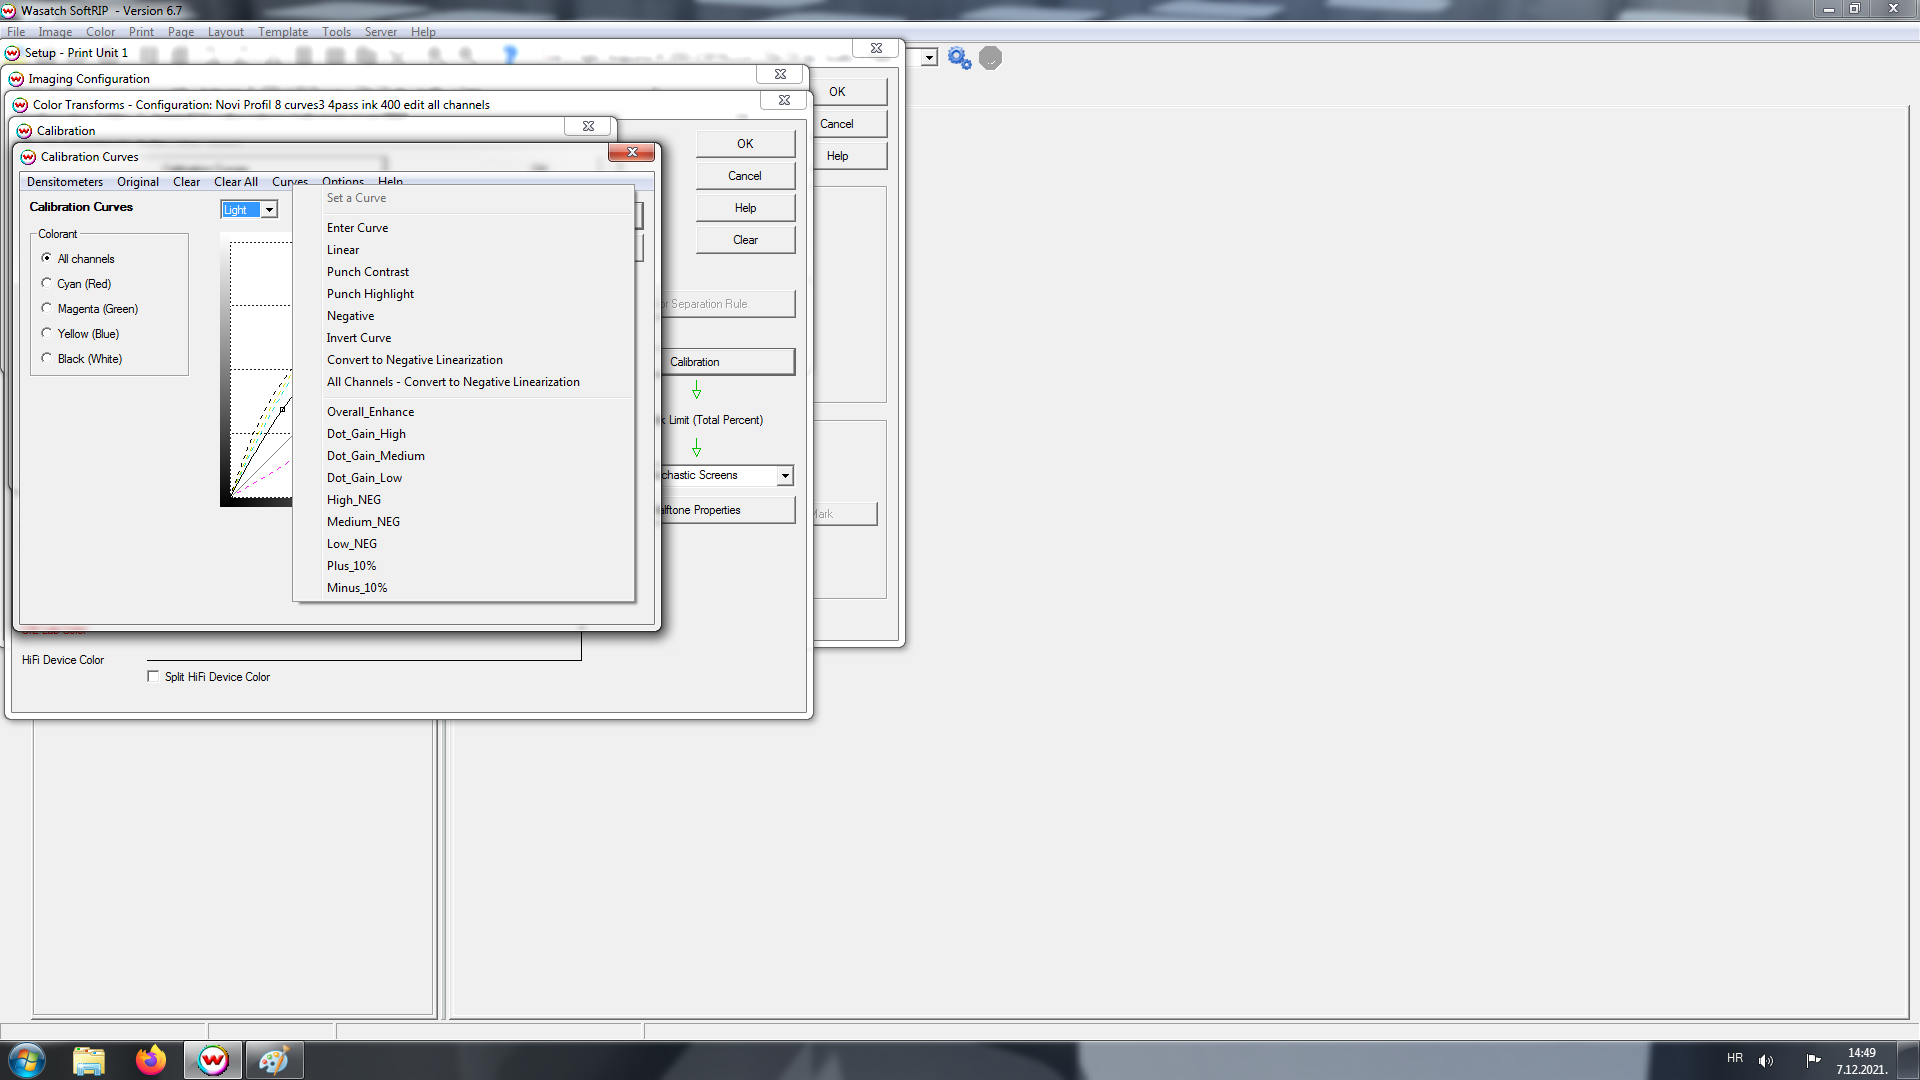Click the black-to-white gradient strip beside the graph
Viewport: 1920px width, 1080px height.
coord(225,370)
